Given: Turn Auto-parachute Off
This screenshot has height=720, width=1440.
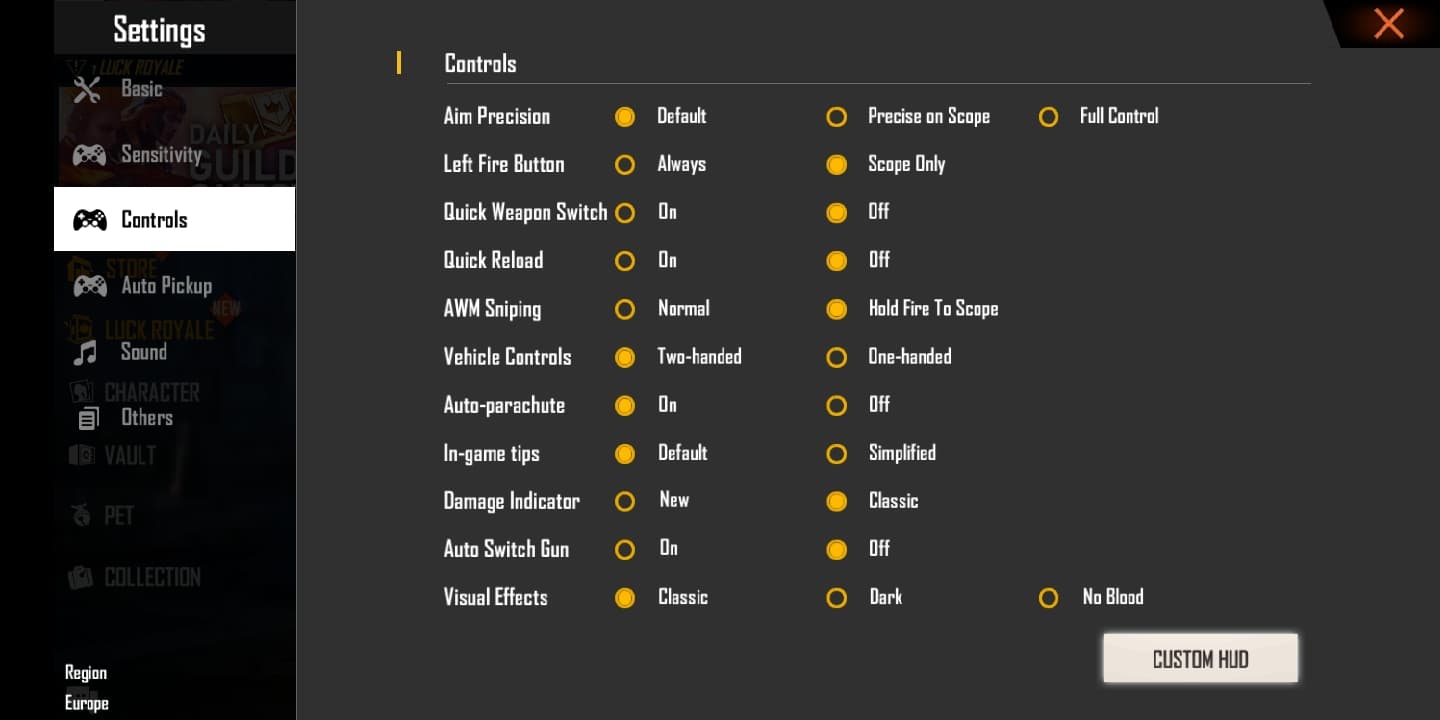Looking at the screenshot, I should pyautogui.click(x=837, y=405).
